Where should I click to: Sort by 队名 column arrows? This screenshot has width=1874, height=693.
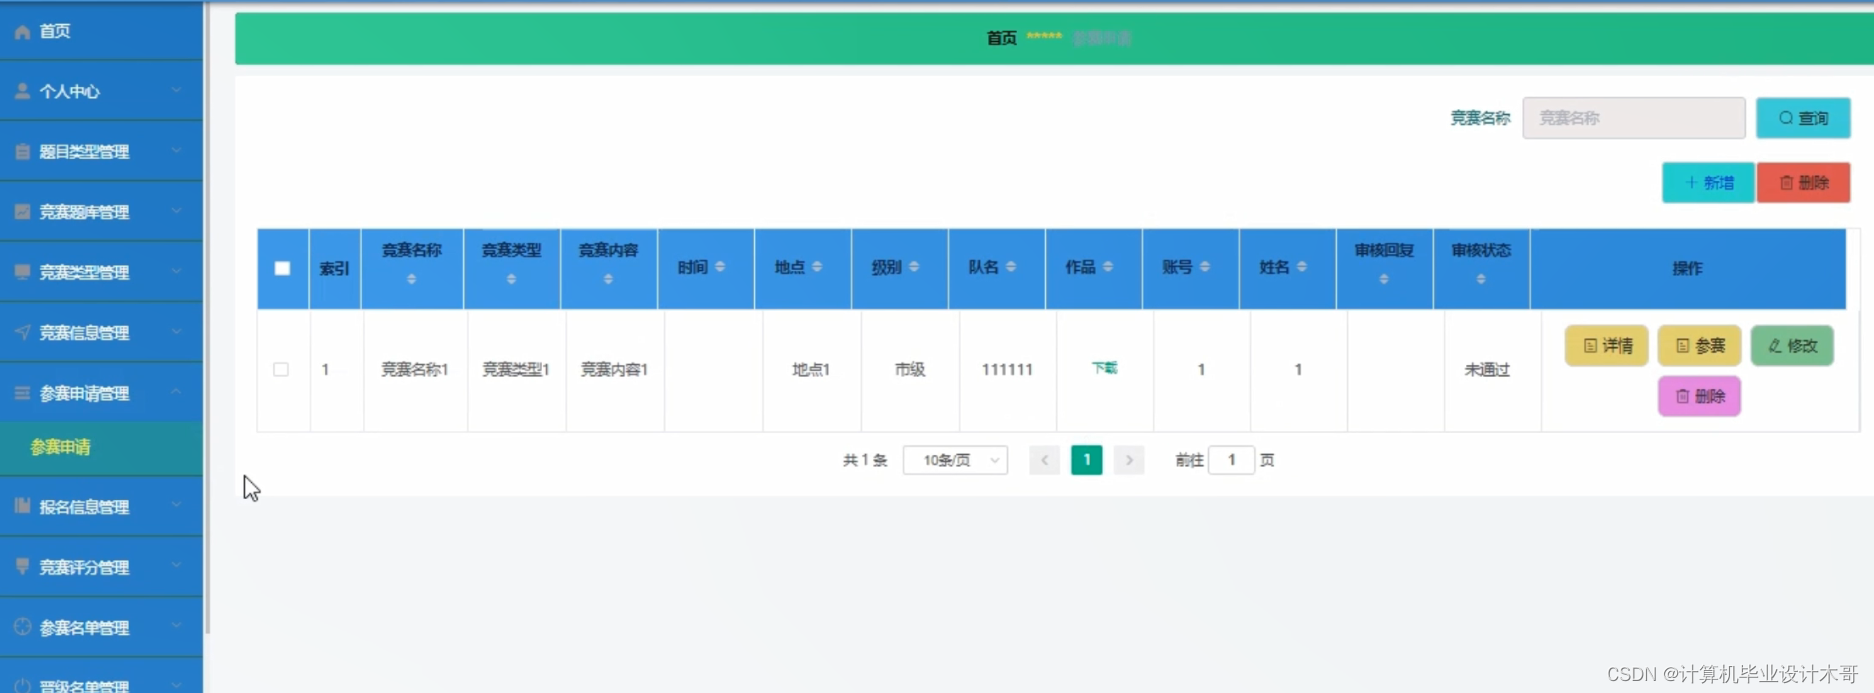tap(1011, 267)
